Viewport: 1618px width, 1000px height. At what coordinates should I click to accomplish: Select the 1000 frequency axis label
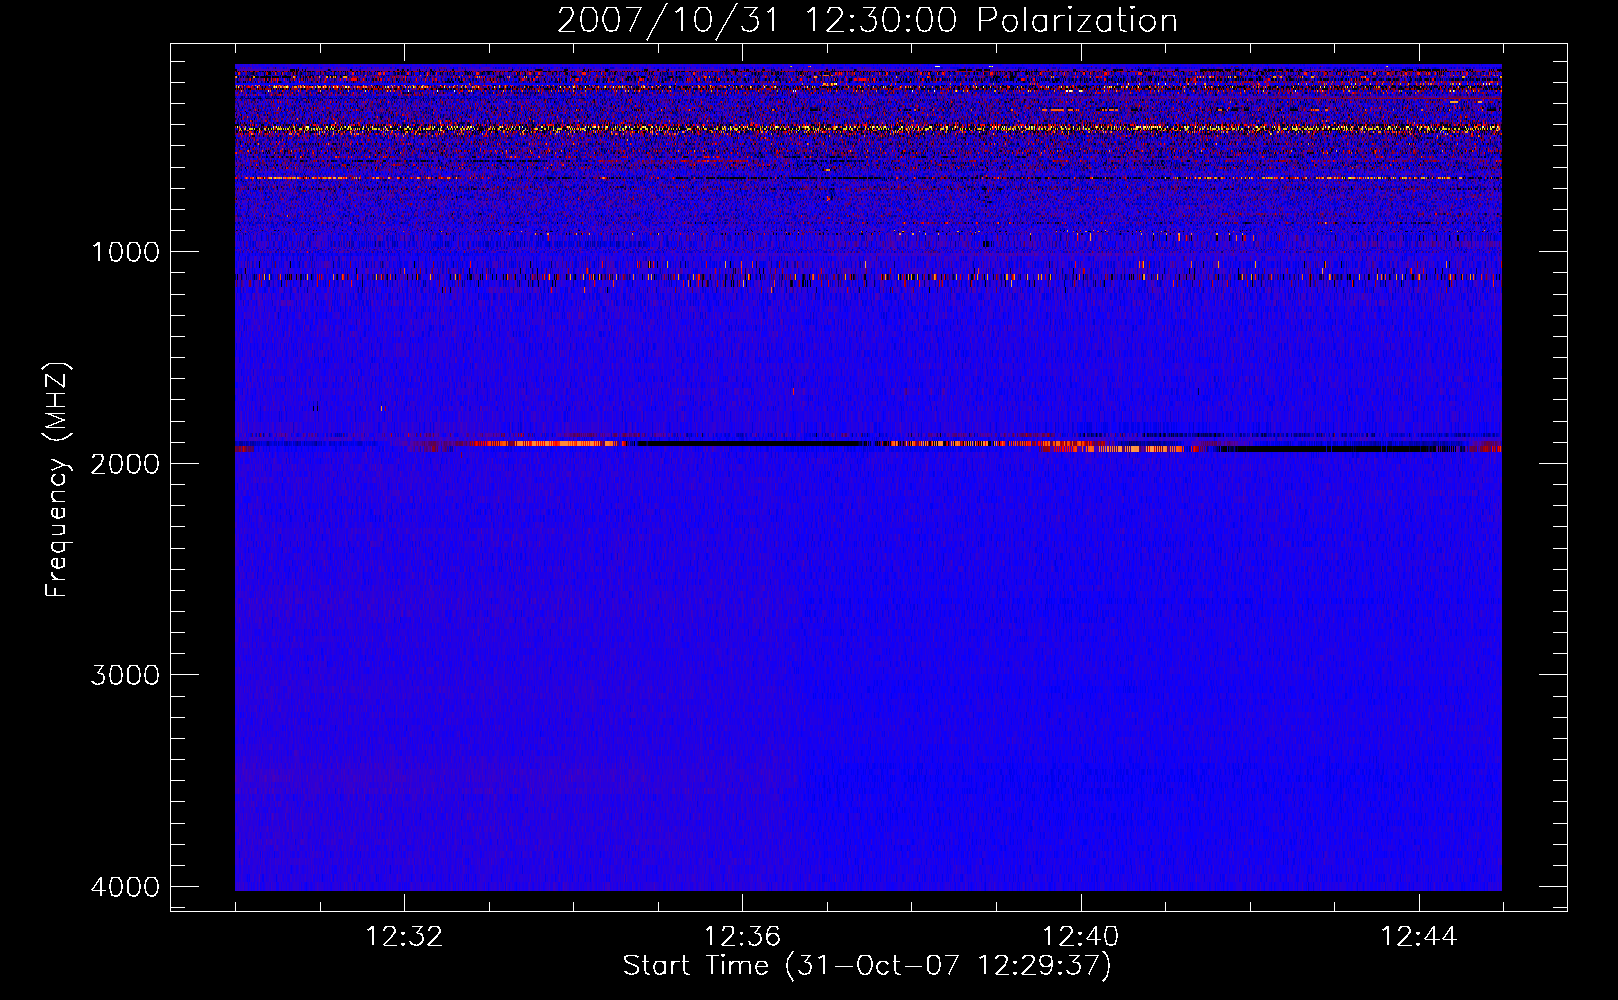125,251
